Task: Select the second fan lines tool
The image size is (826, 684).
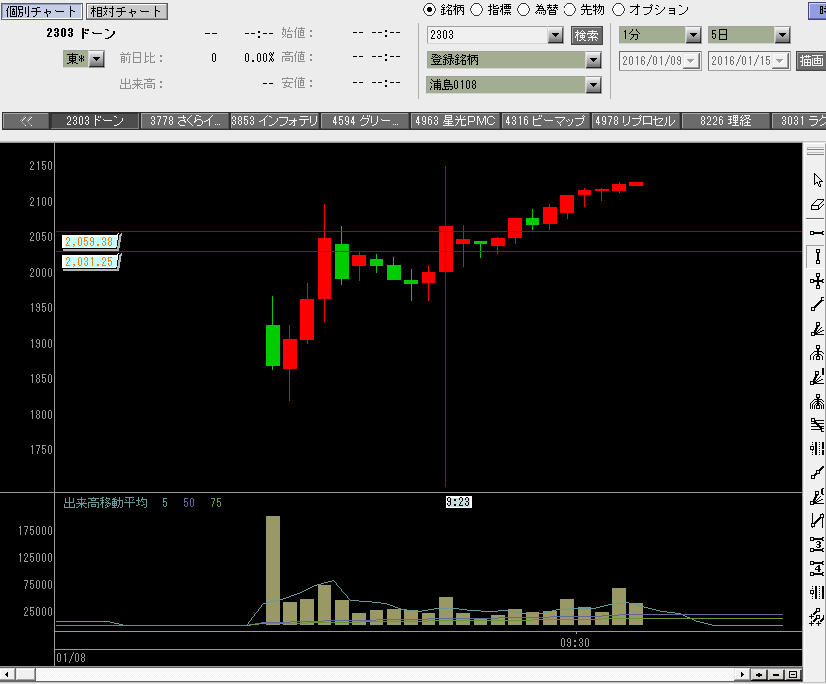Action: [817, 377]
